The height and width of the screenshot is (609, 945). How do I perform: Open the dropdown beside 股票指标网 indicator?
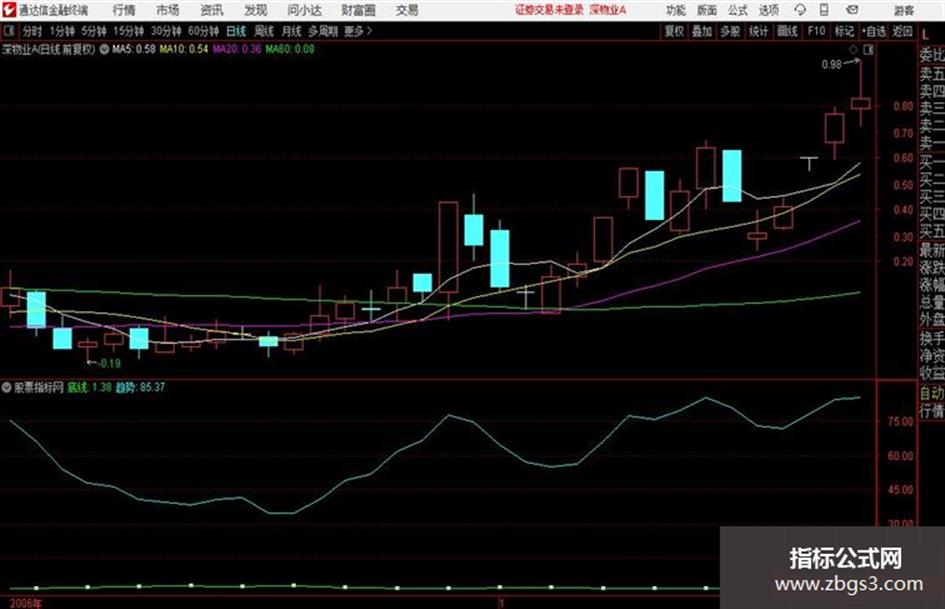(x=7, y=388)
